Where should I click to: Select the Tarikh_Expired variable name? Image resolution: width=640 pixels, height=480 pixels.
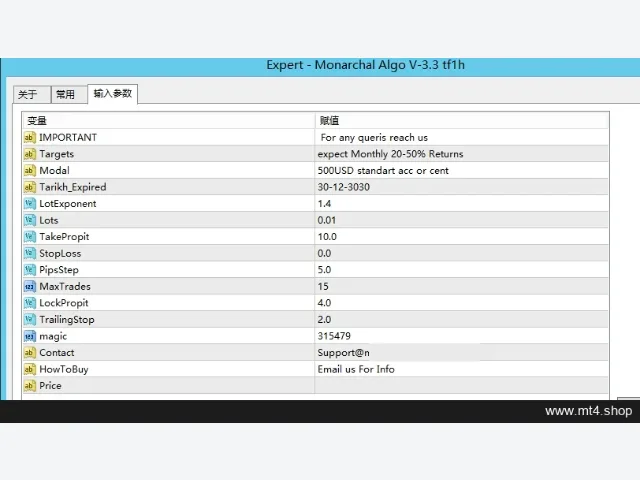(x=73, y=187)
